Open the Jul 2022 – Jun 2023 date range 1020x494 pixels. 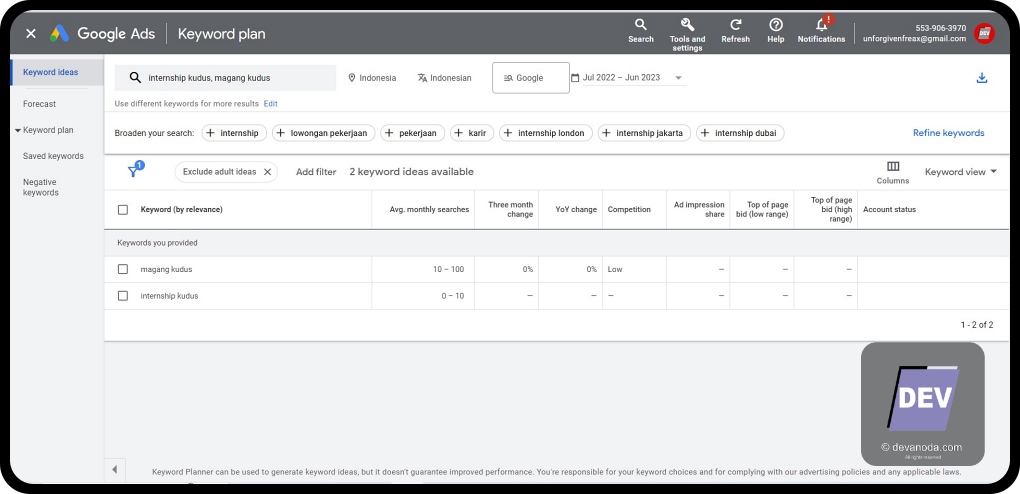coord(627,77)
